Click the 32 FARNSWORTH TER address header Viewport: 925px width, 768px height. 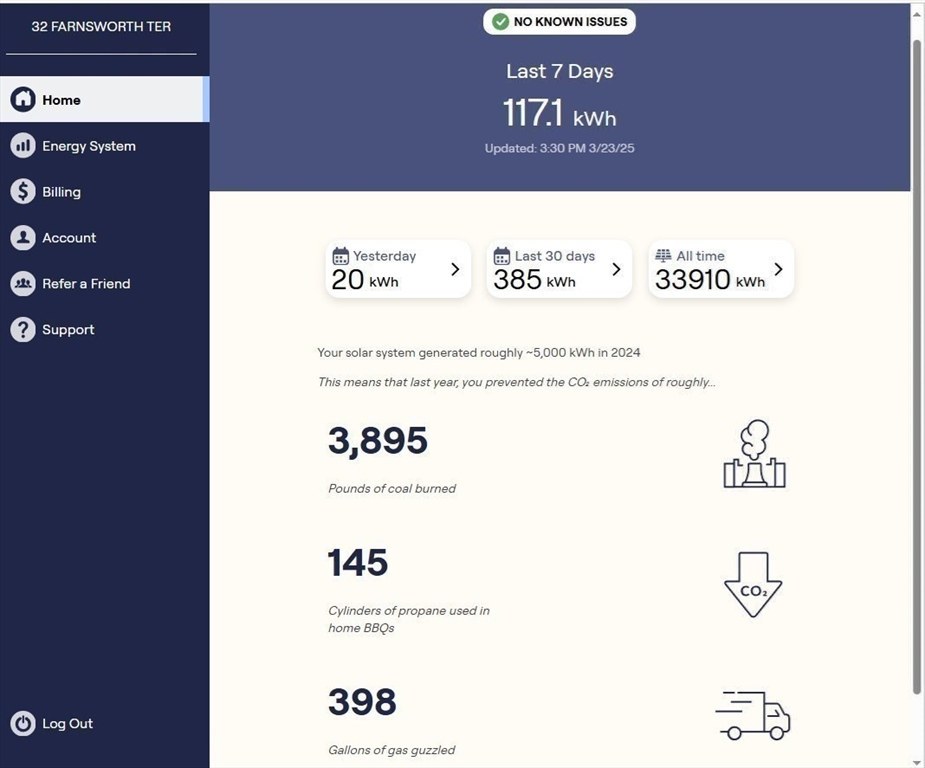(101, 27)
